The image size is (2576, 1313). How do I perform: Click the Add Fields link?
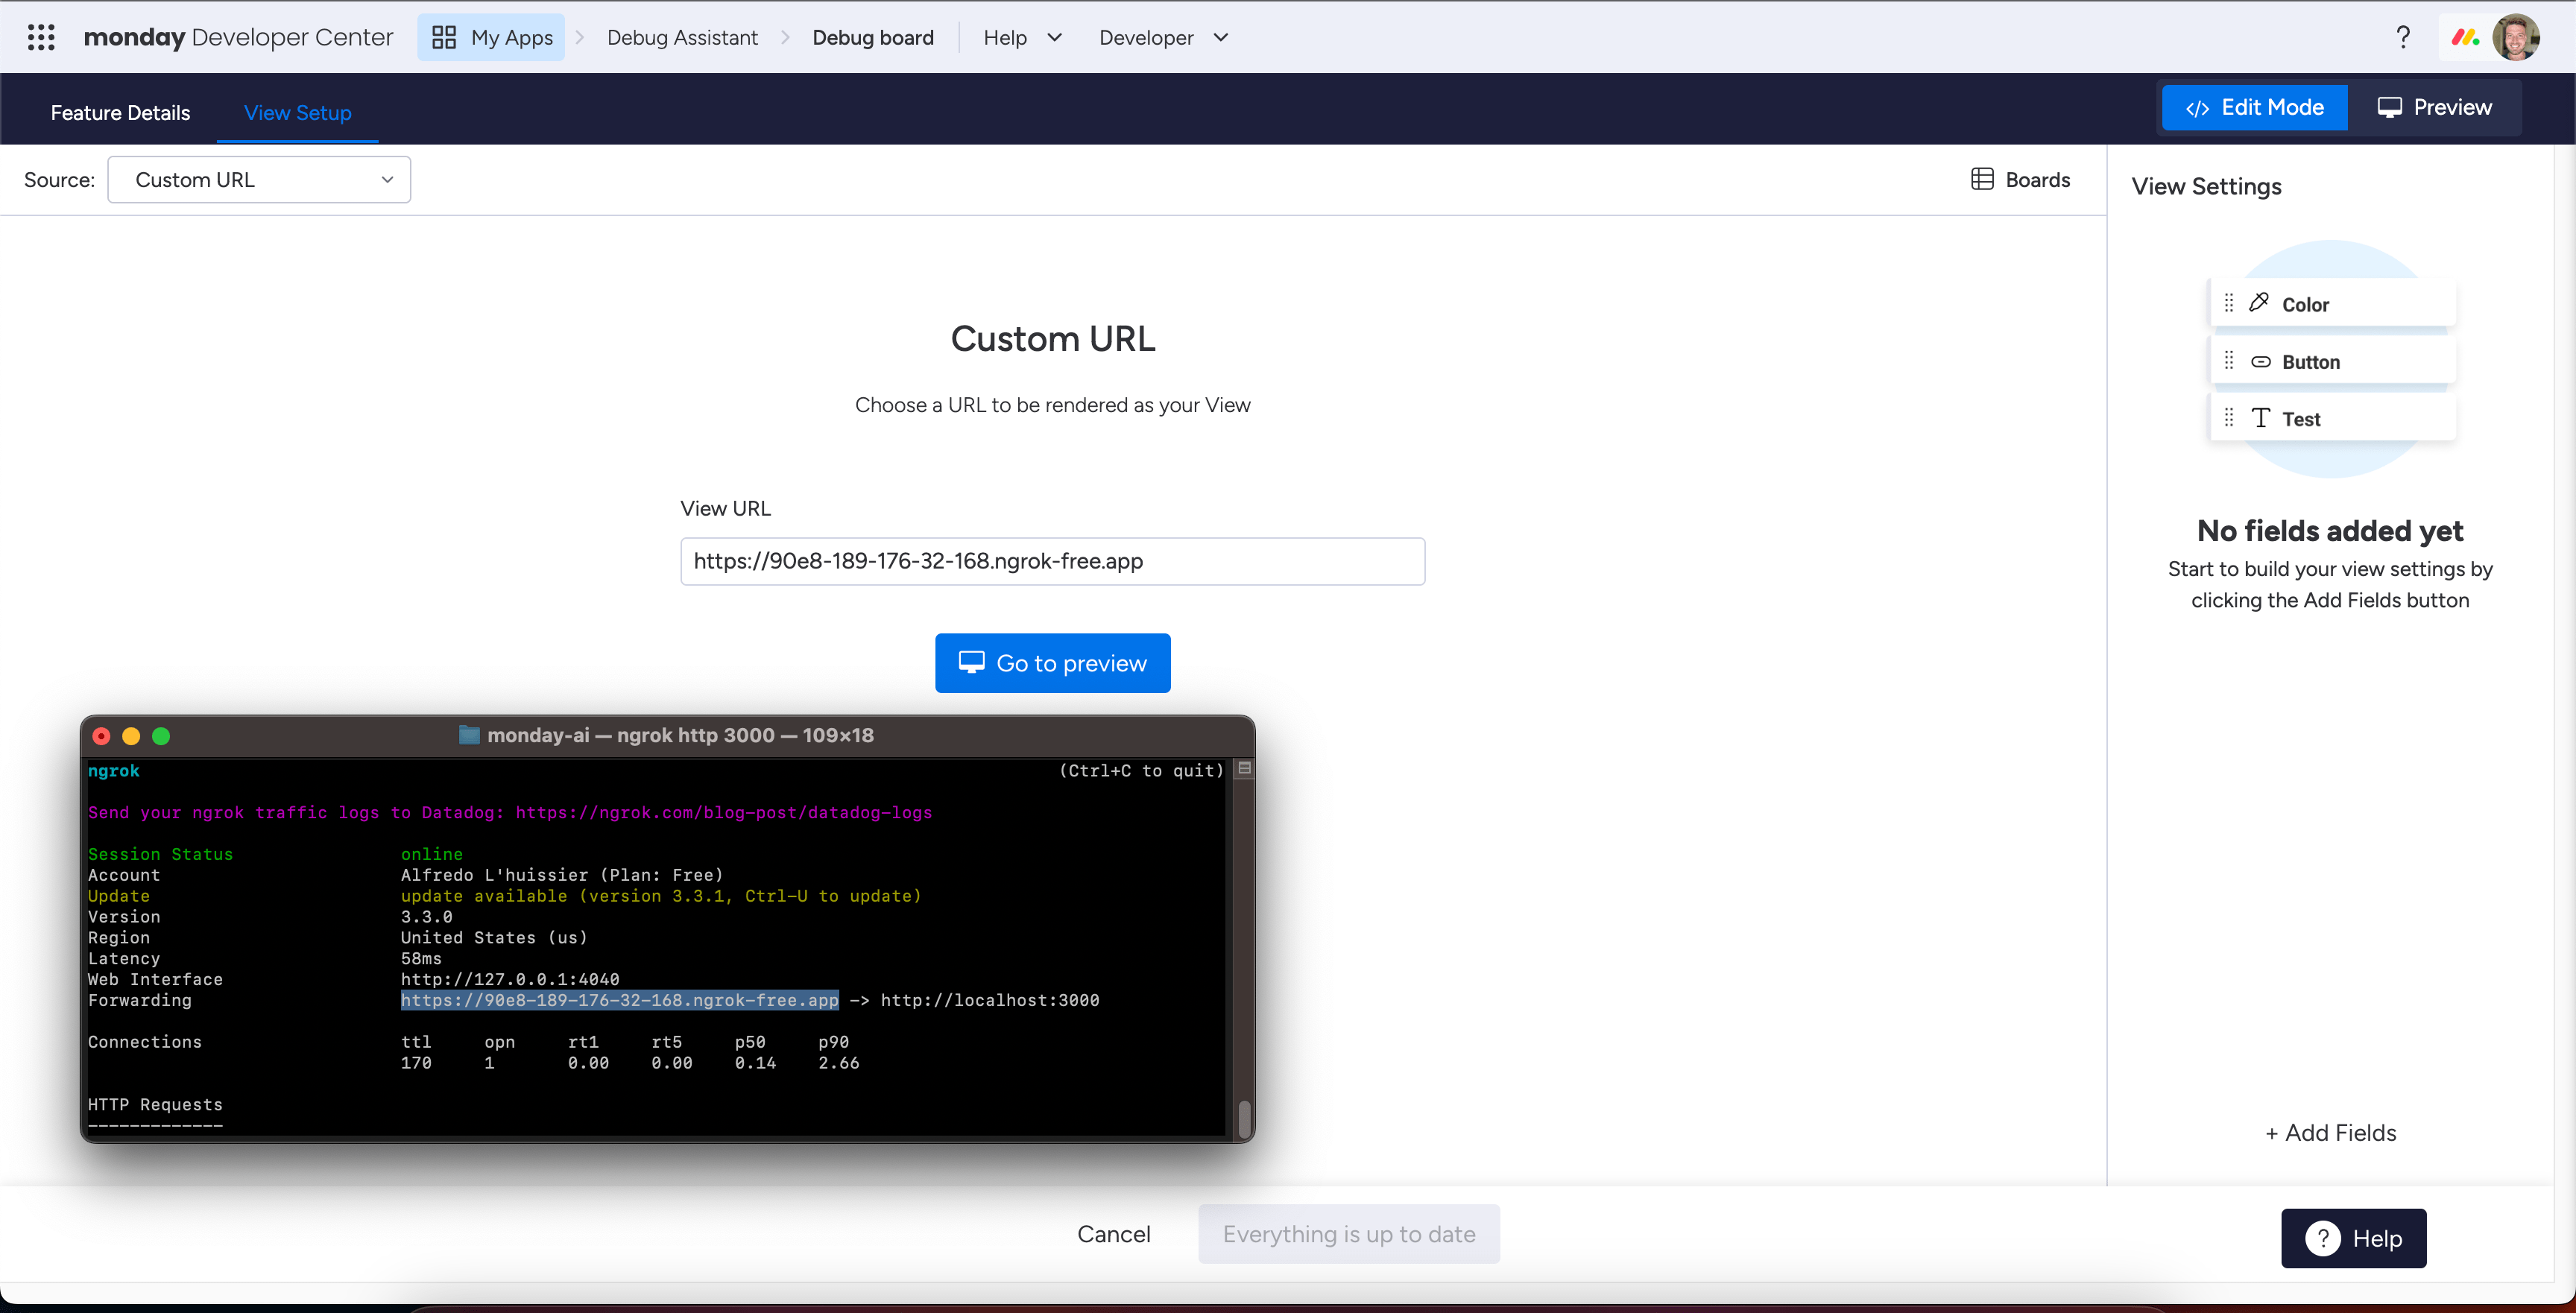[x=2330, y=1132]
